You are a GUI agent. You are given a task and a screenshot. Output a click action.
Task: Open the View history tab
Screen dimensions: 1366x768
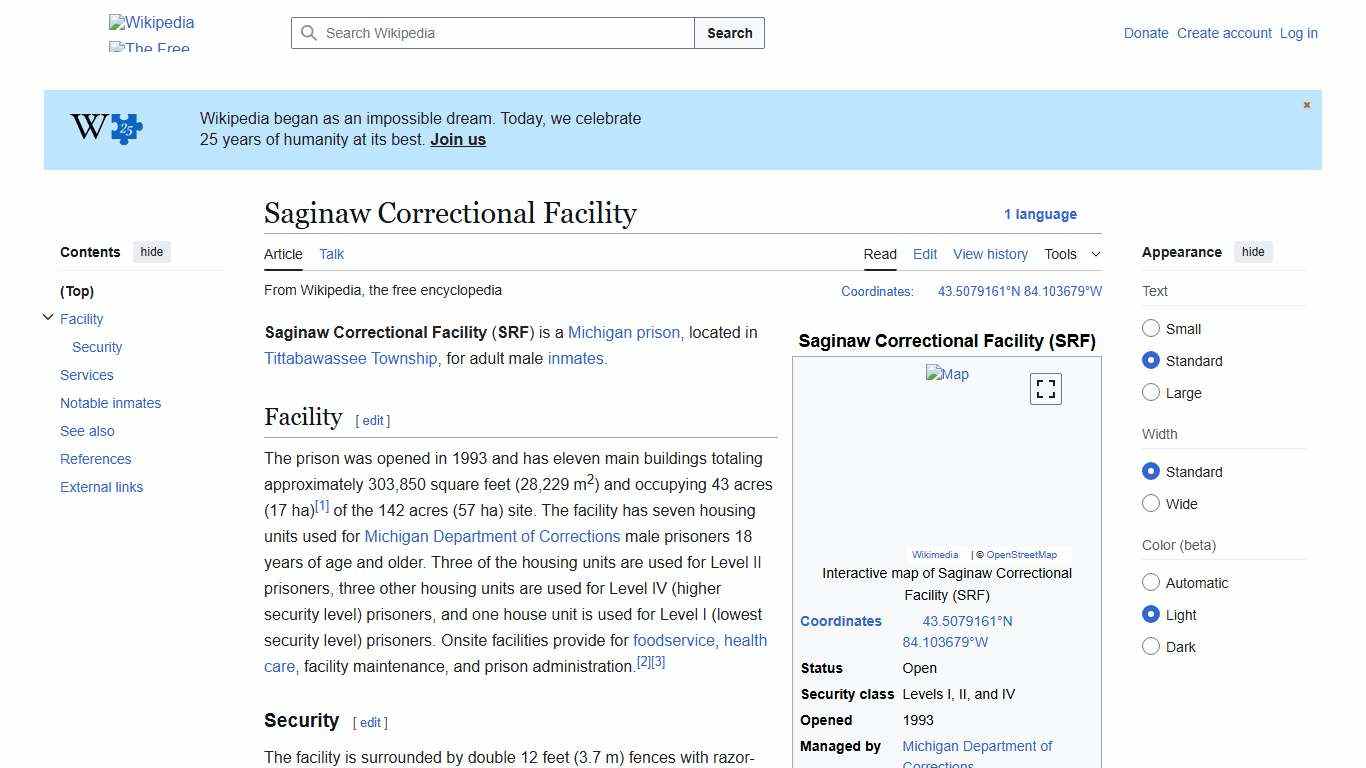click(x=990, y=254)
